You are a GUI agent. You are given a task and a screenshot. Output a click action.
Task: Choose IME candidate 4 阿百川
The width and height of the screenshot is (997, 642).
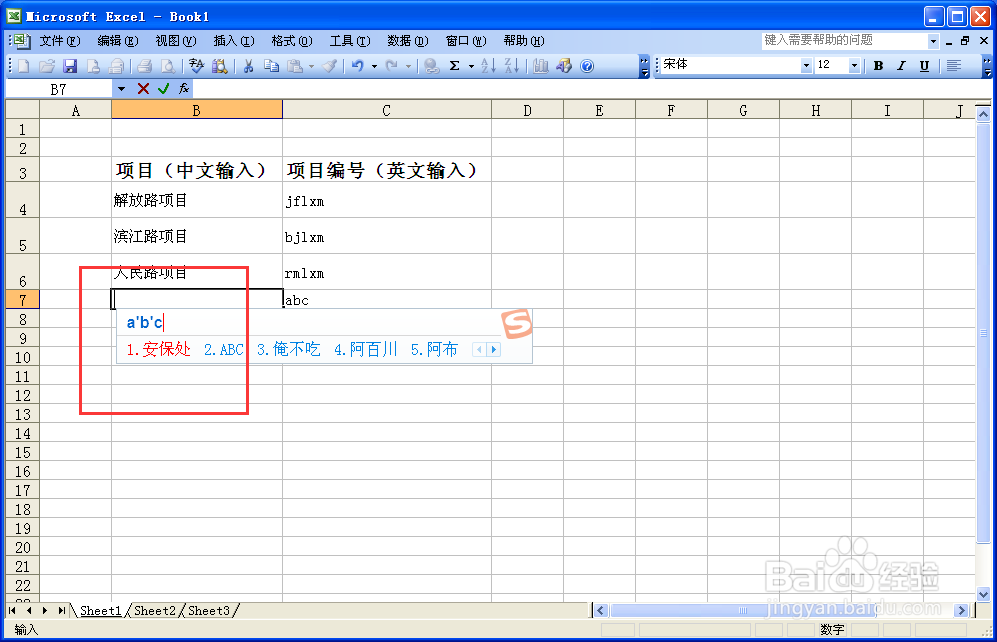(x=366, y=349)
